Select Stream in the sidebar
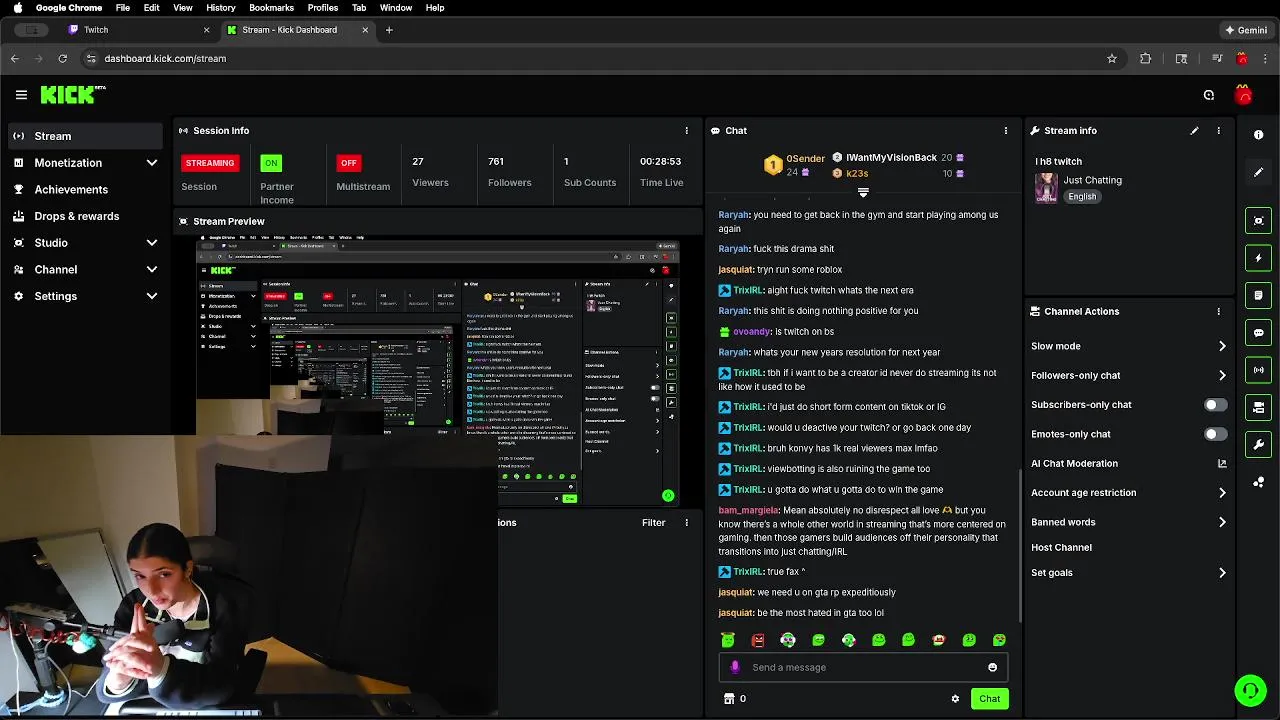This screenshot has width=1280, height=720. pyautogui.click(x=84, y=136)
